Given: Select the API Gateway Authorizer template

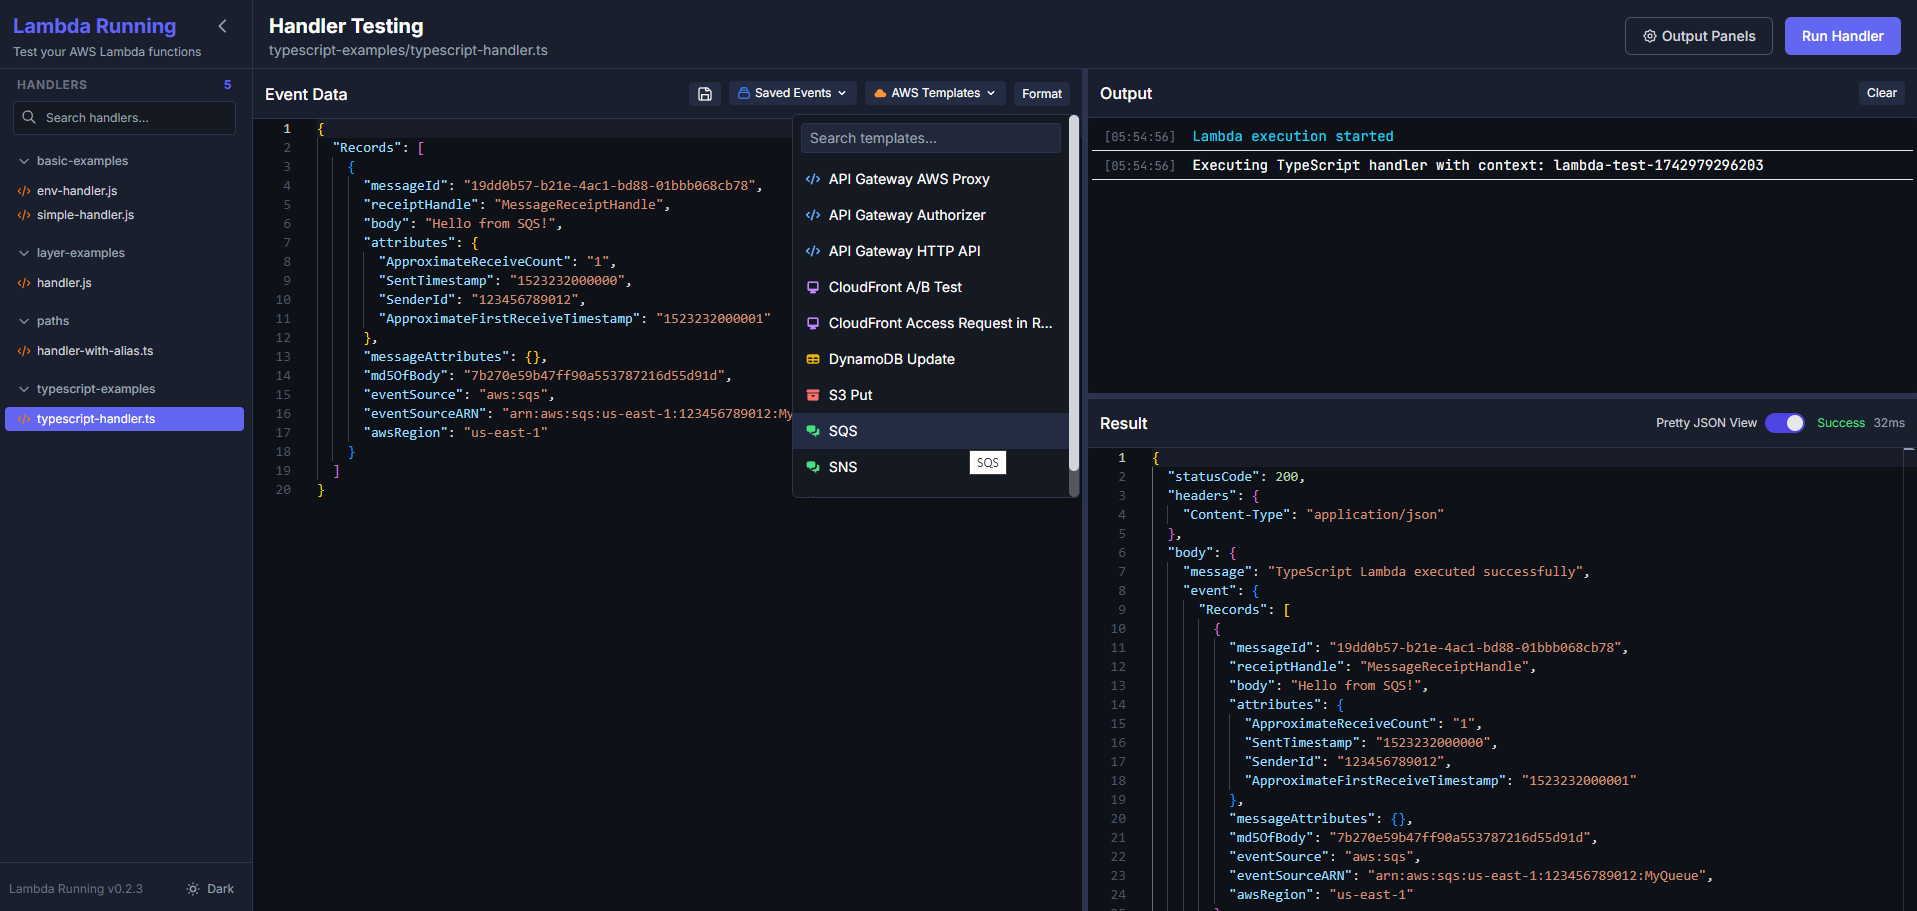Looking at the screenshot, I should coord(931,215).
